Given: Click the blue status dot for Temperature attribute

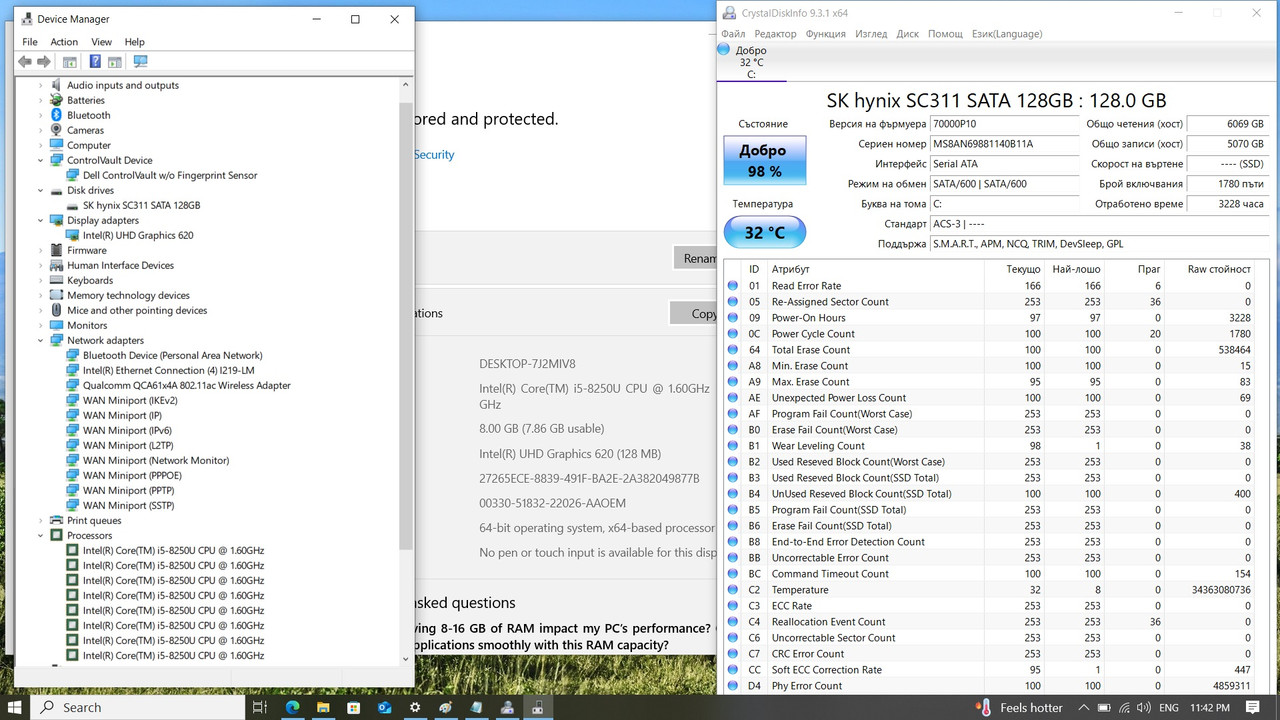Looking at the screenshot, I should click(x=733, y=590).
